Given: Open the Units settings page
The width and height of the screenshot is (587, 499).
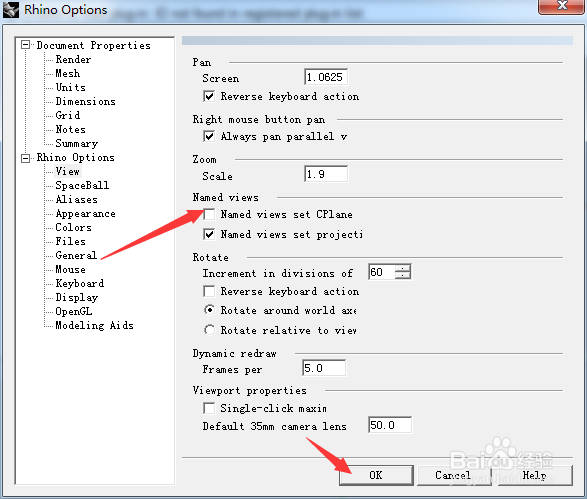Looking at the screenshot, I should 70,87.
